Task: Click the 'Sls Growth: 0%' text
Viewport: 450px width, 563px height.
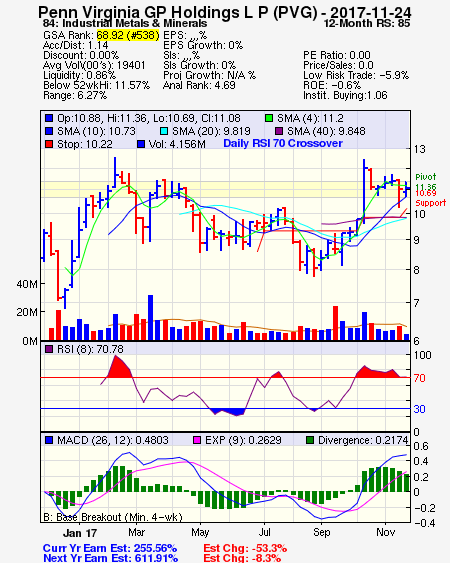Action: pyautogui.click(x=199, y=65)
